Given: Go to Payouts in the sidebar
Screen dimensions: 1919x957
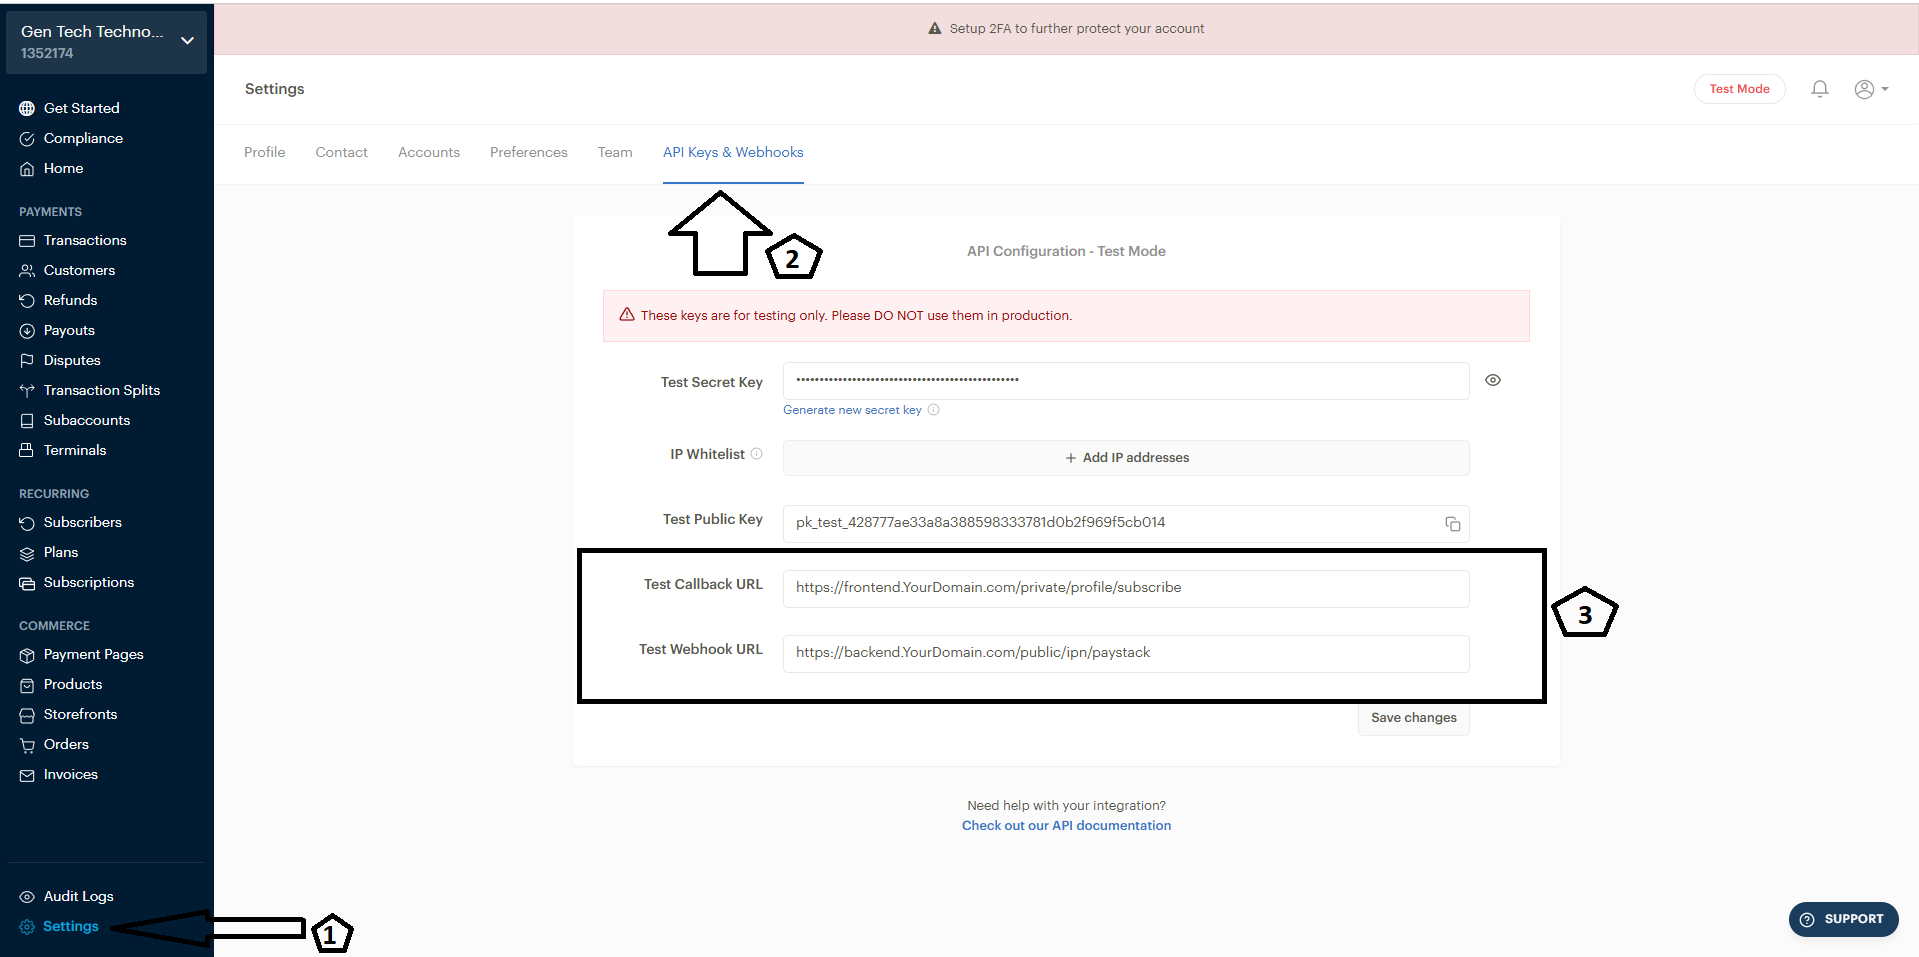Looking at the screenshot, I should (x=69, y=330).
